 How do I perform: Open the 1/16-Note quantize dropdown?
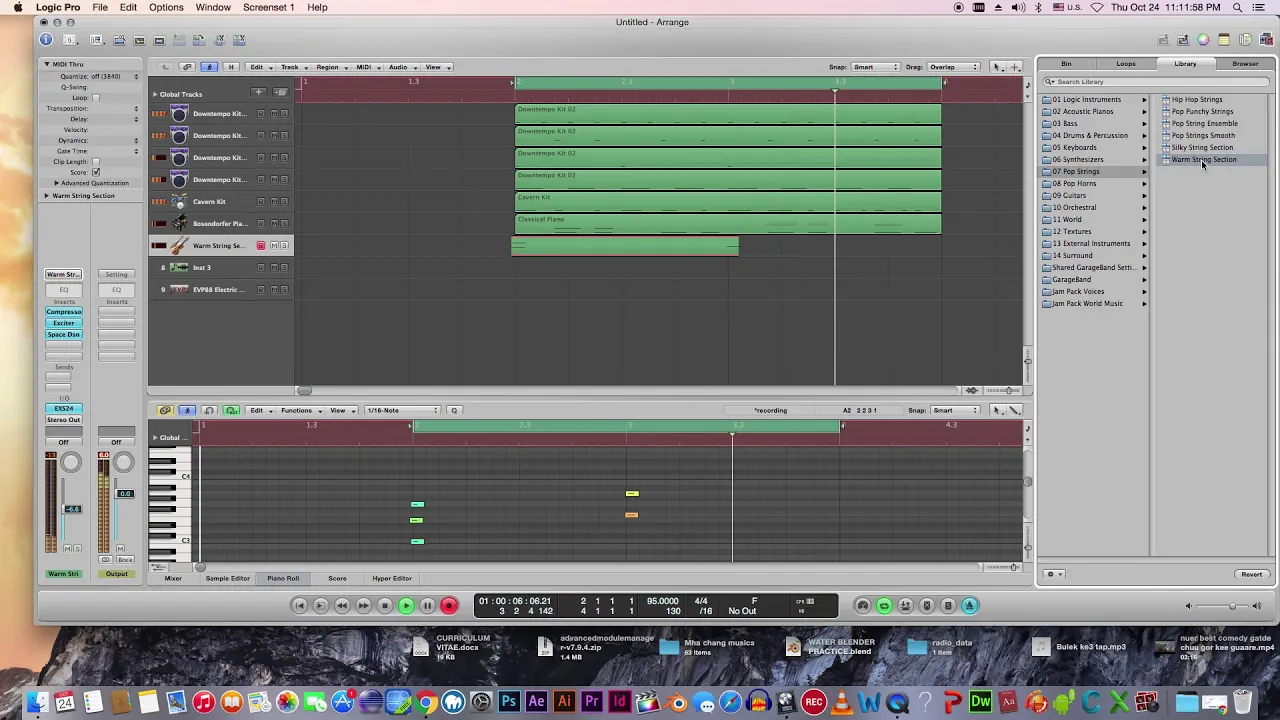(x=402, y=410)
